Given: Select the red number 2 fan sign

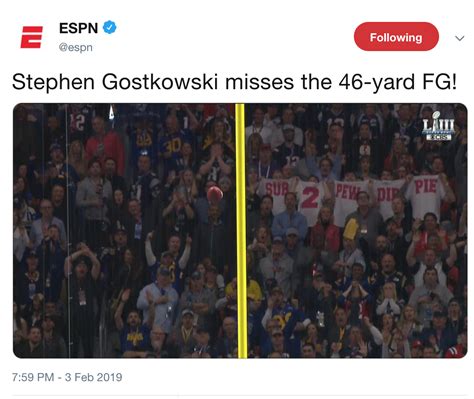Looking at the screenshot, I should 310,201.
